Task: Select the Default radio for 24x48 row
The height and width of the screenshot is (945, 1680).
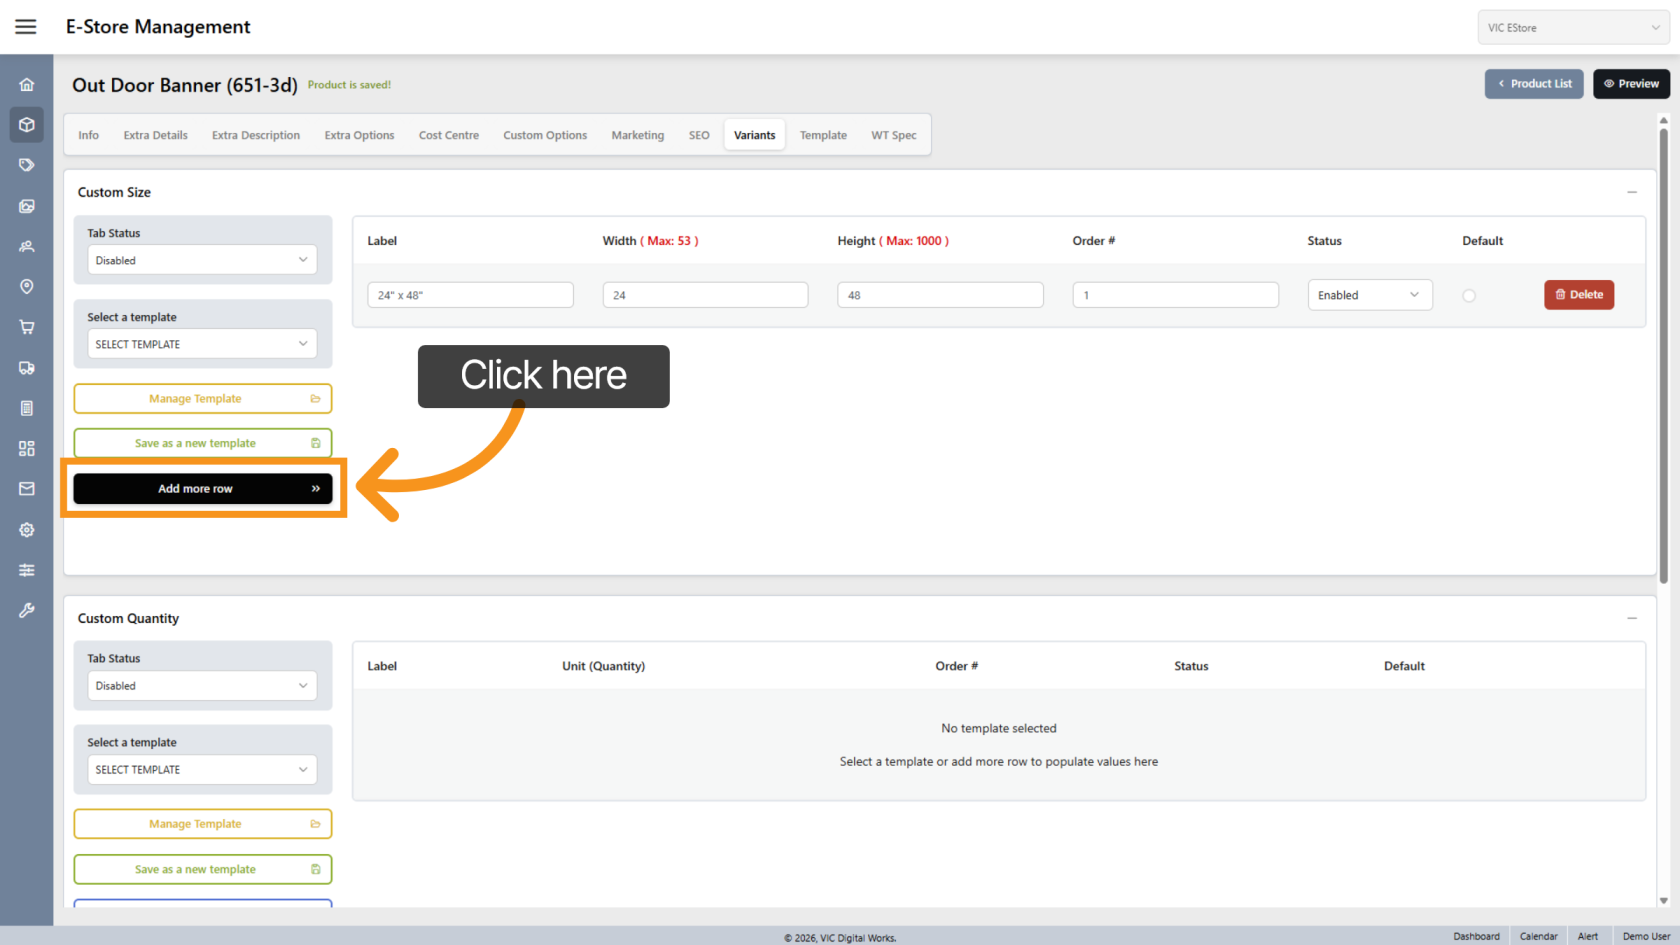Action: [1468, 296]
